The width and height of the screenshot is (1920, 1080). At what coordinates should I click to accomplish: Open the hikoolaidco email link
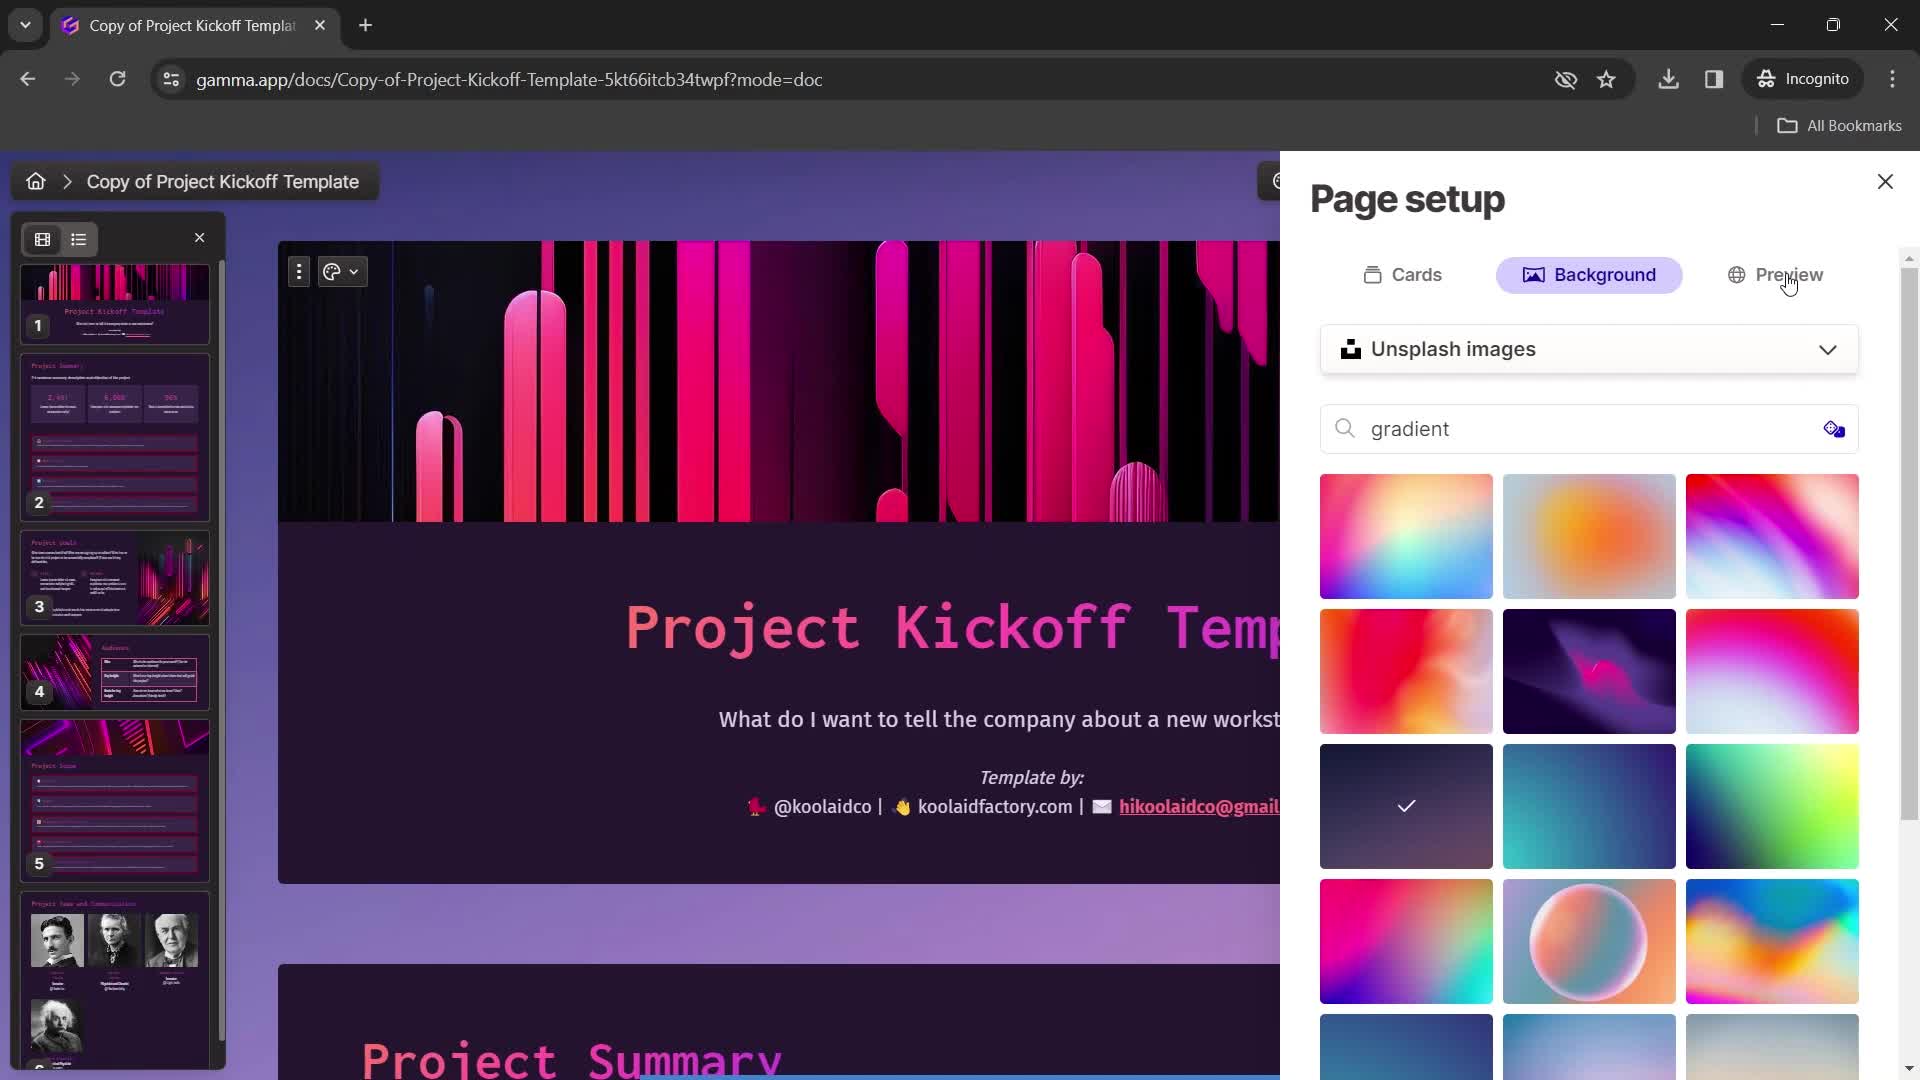1199,807
